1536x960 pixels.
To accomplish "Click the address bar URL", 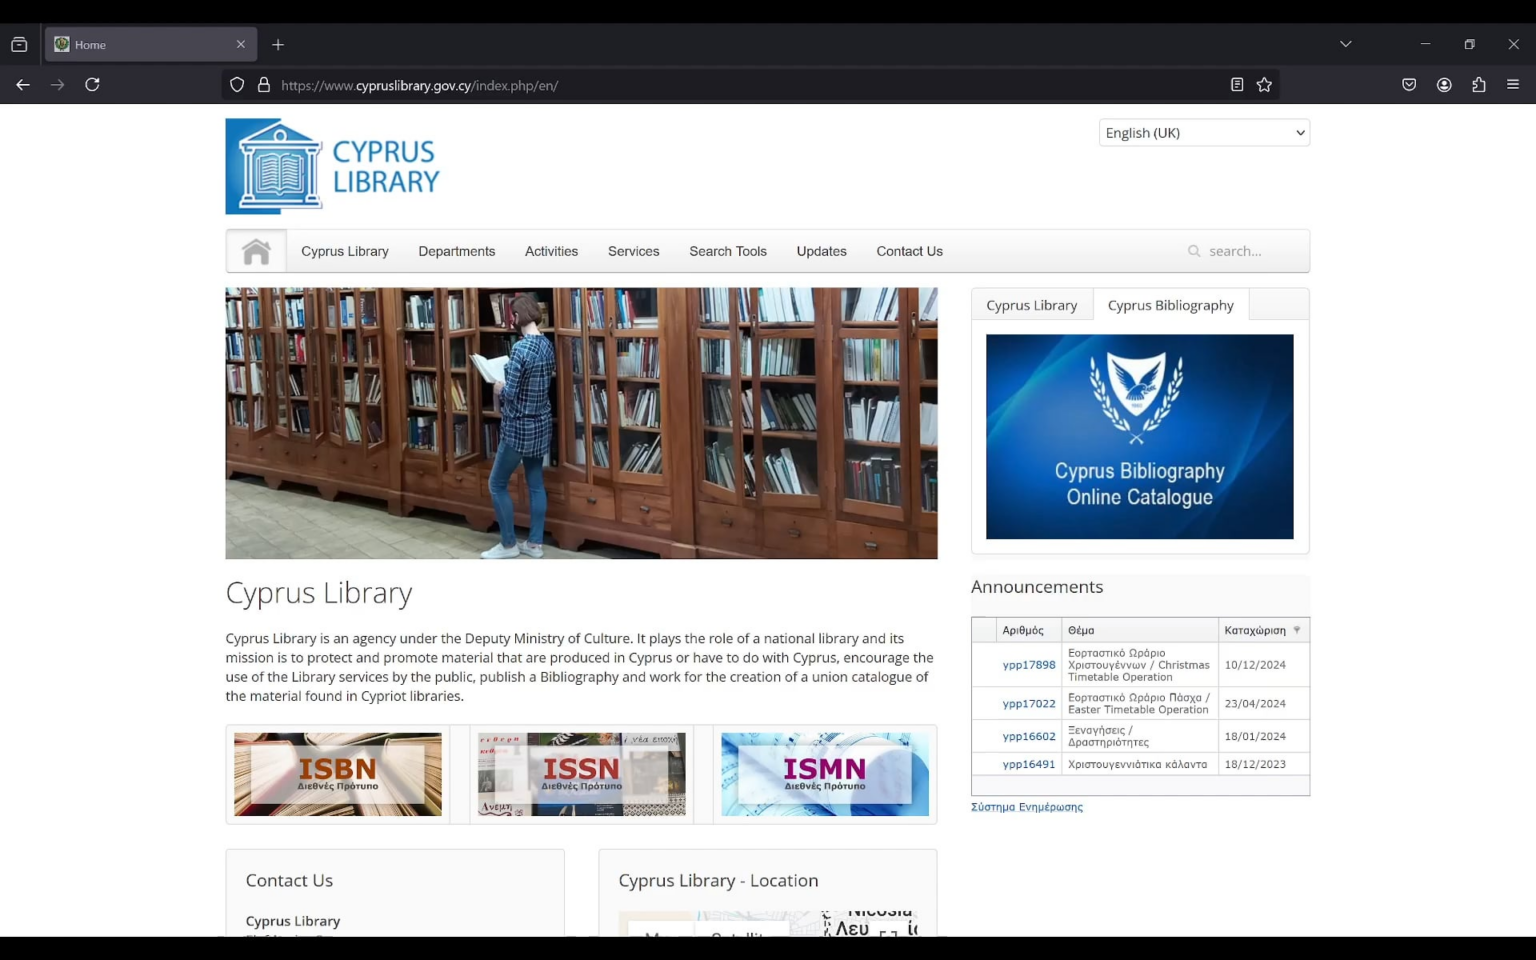I will [x=420, y=86].
